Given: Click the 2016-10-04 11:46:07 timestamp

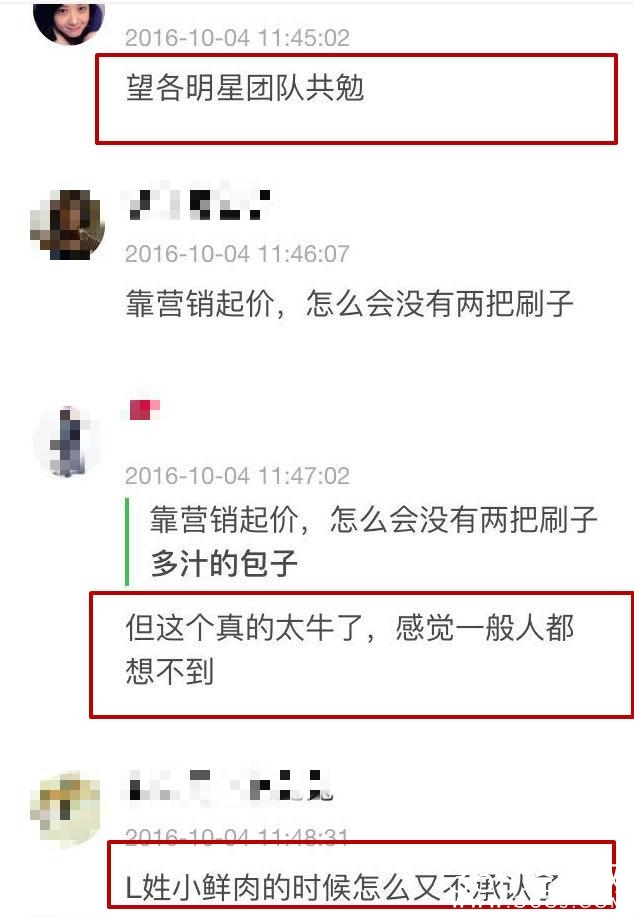Looking at the screenshot, I should pos(237,254).
